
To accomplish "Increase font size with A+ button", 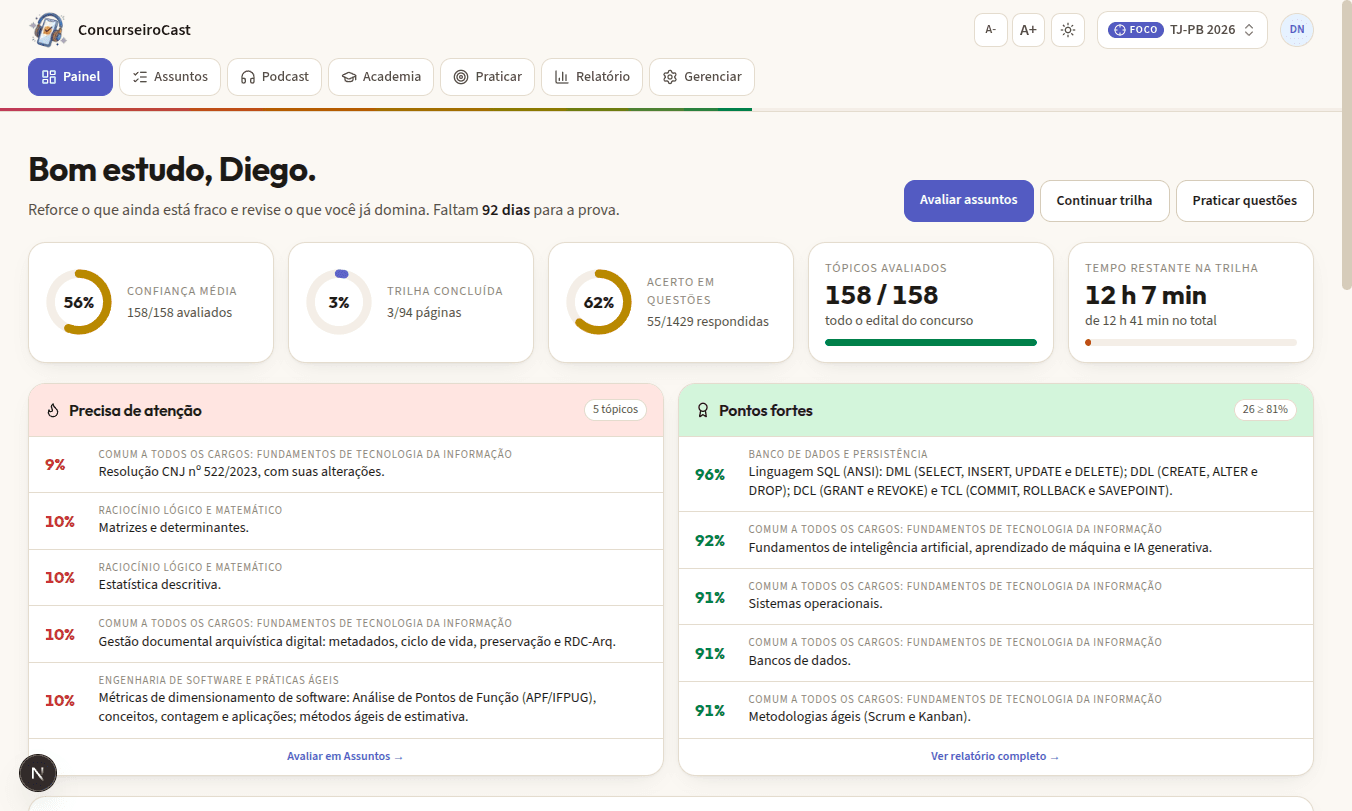I will [x=1028, y=30].
